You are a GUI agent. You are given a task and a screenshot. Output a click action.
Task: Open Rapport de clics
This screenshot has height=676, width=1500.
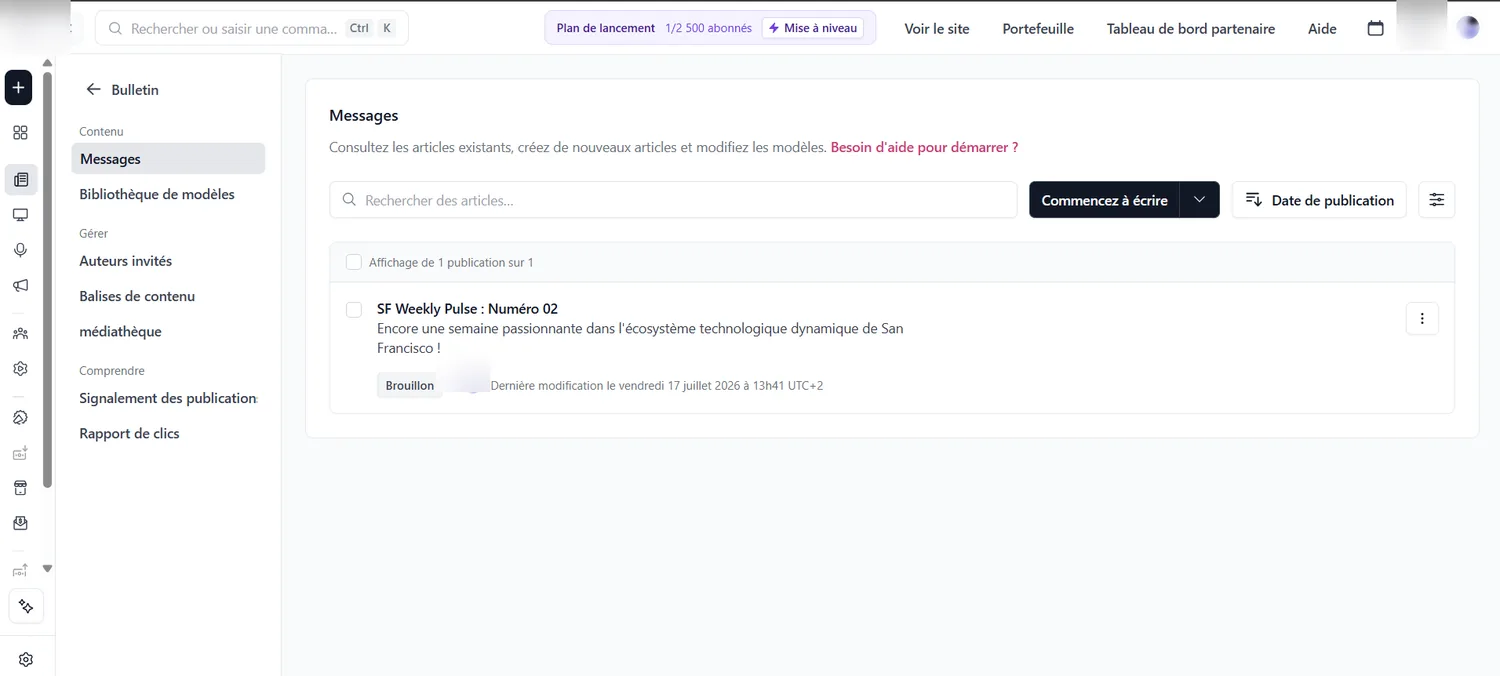click(x=130, y=433)
